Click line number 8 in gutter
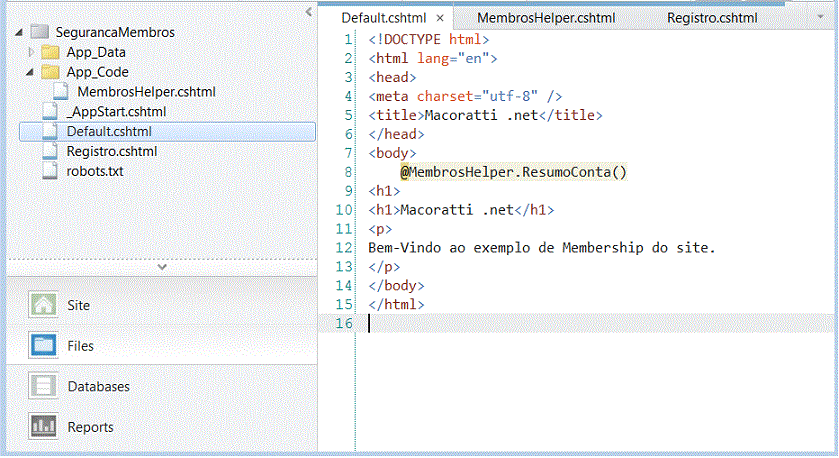This screenshot has width=839, height=458. [348, 172]
